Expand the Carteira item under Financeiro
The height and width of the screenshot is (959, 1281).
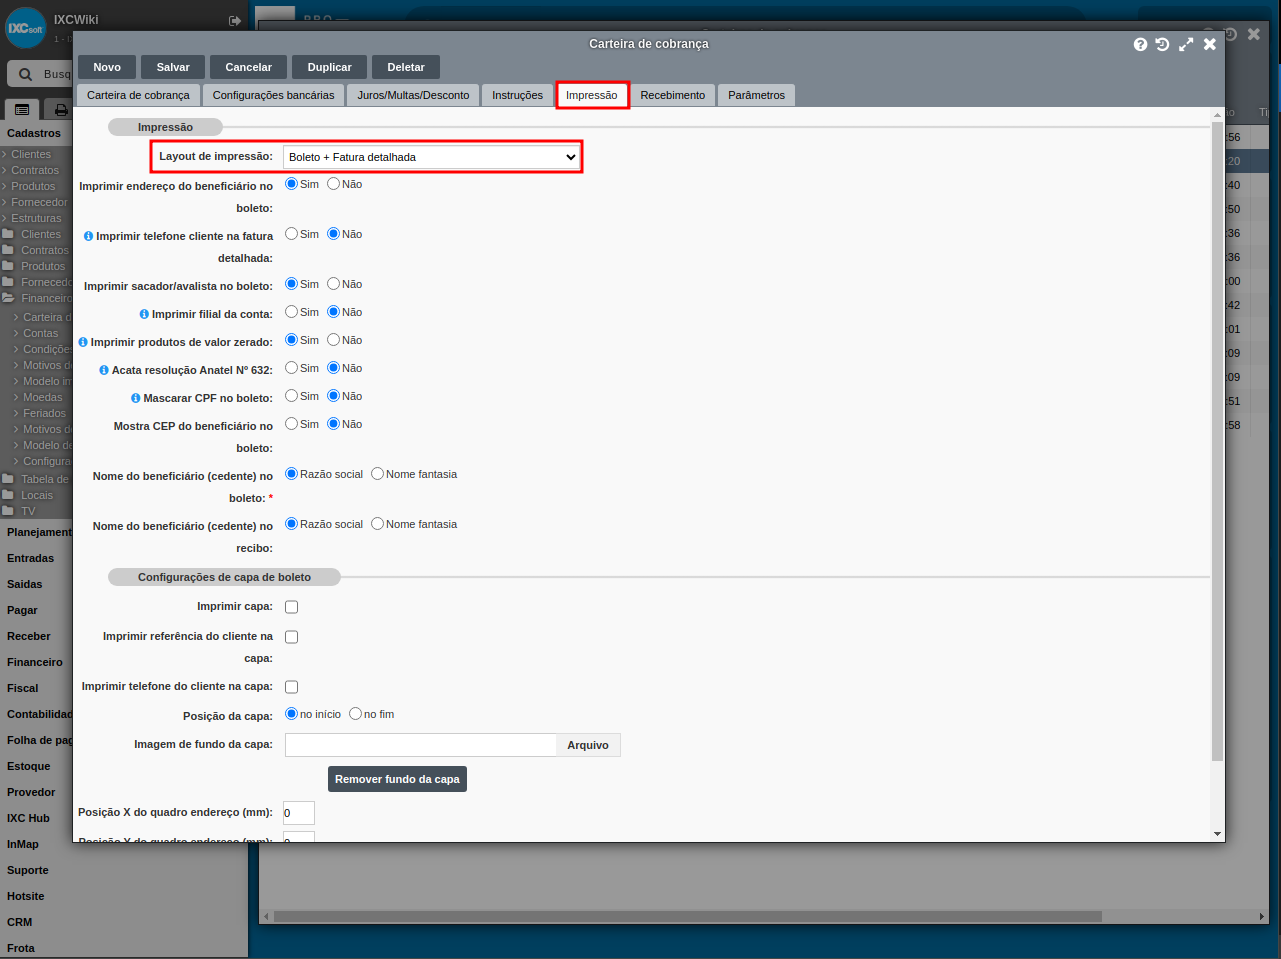tap(42, 317)
